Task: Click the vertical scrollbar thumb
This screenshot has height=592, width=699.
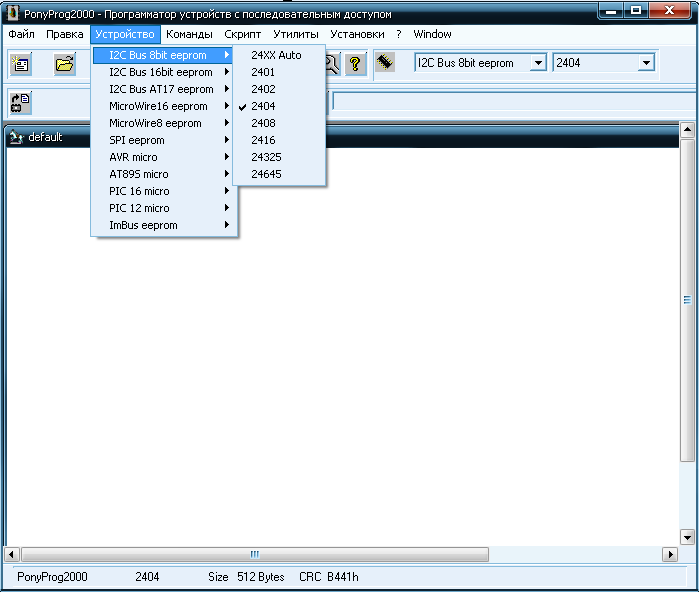Action: pyautogui.click(x=687, y=300)
